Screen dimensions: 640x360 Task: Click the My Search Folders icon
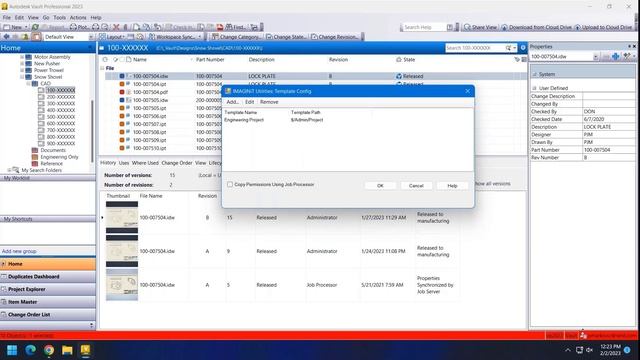[16, 170]
